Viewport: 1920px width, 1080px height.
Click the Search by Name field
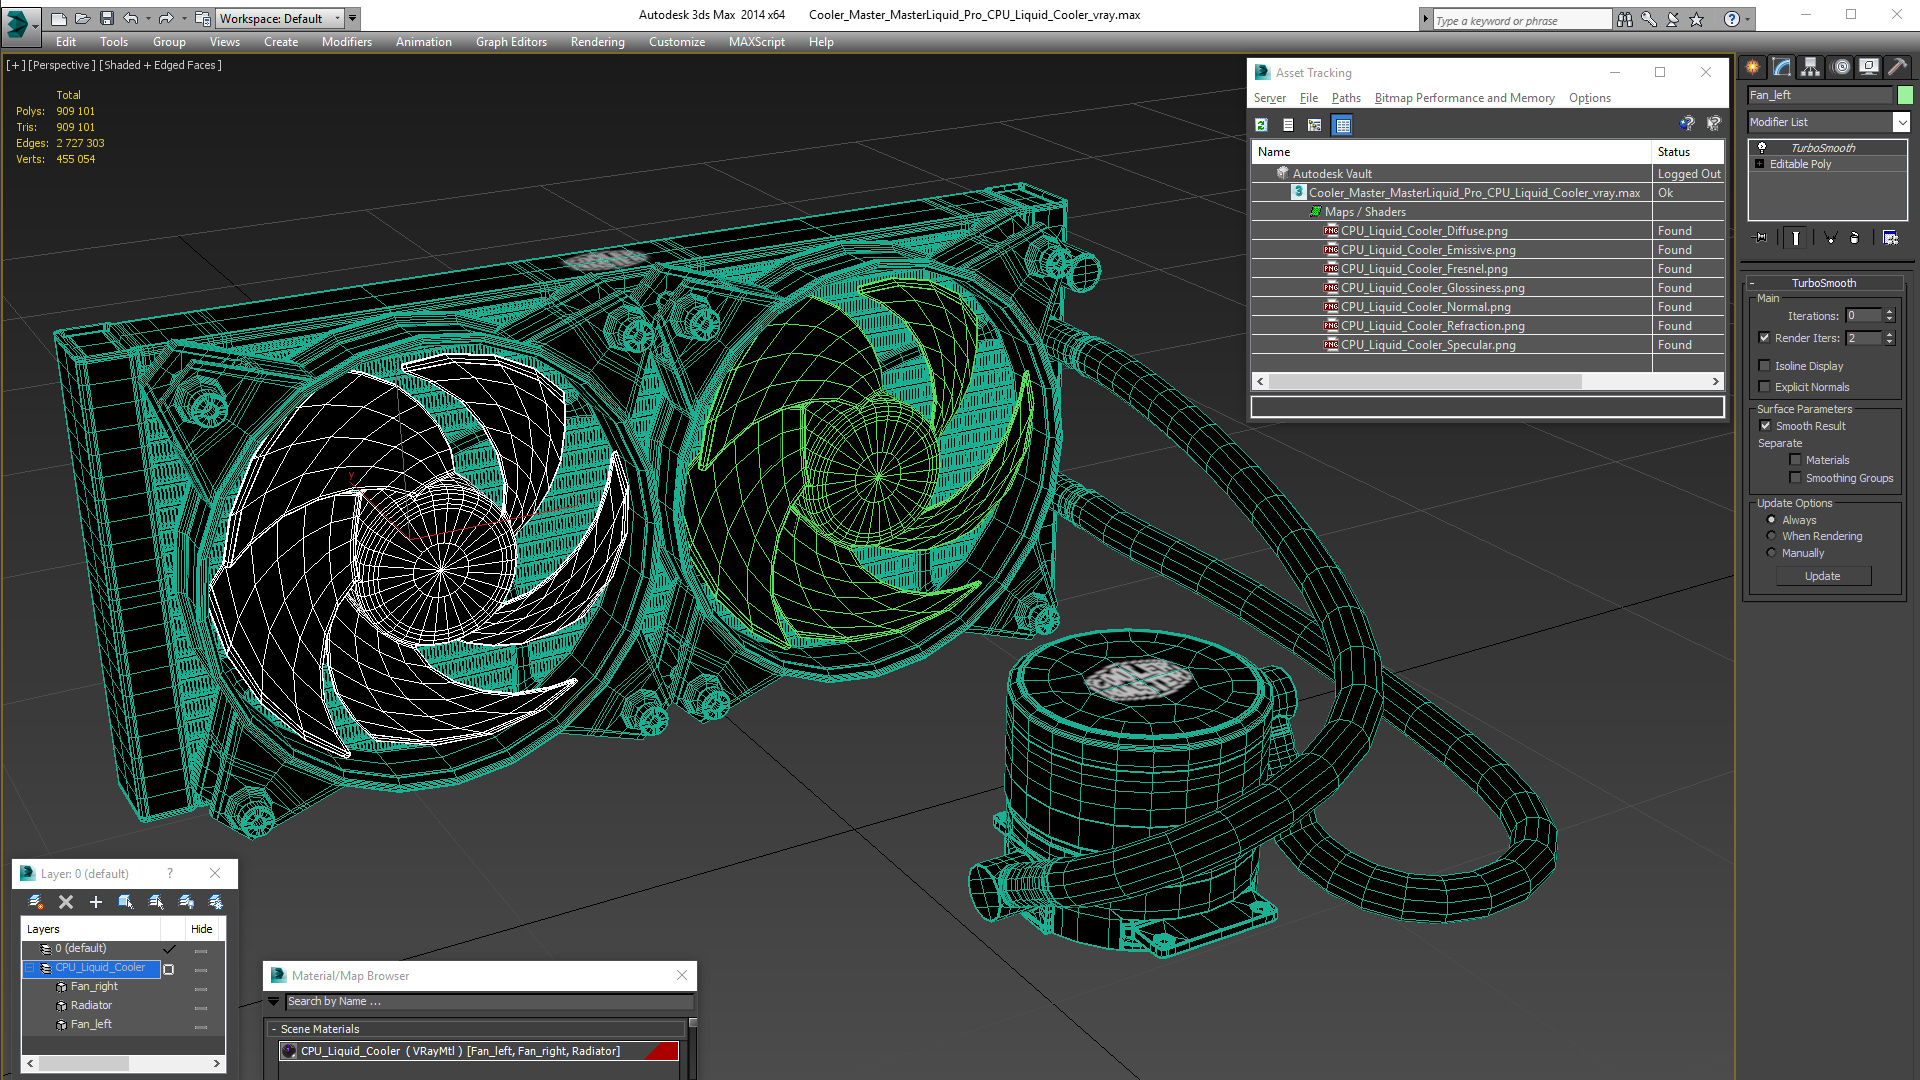[489, 1001]
